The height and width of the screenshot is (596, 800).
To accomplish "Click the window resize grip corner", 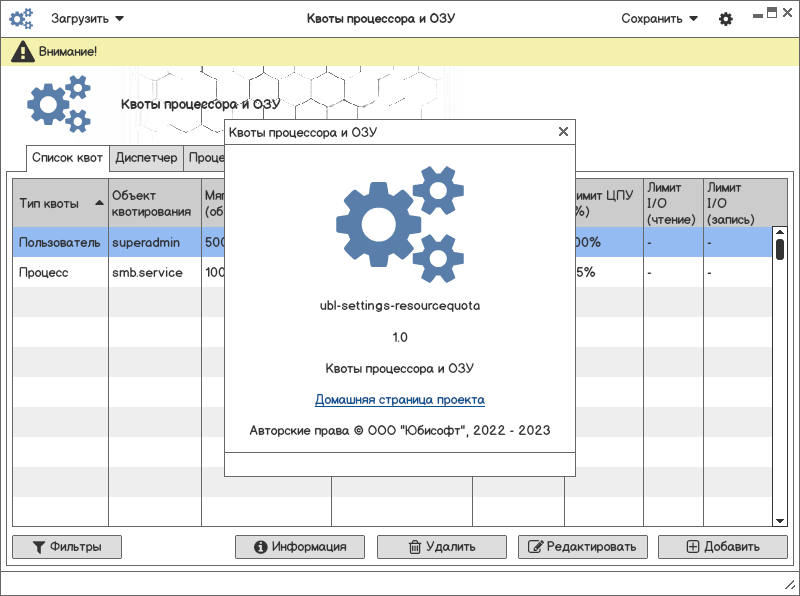I will (x=789, y=585).
